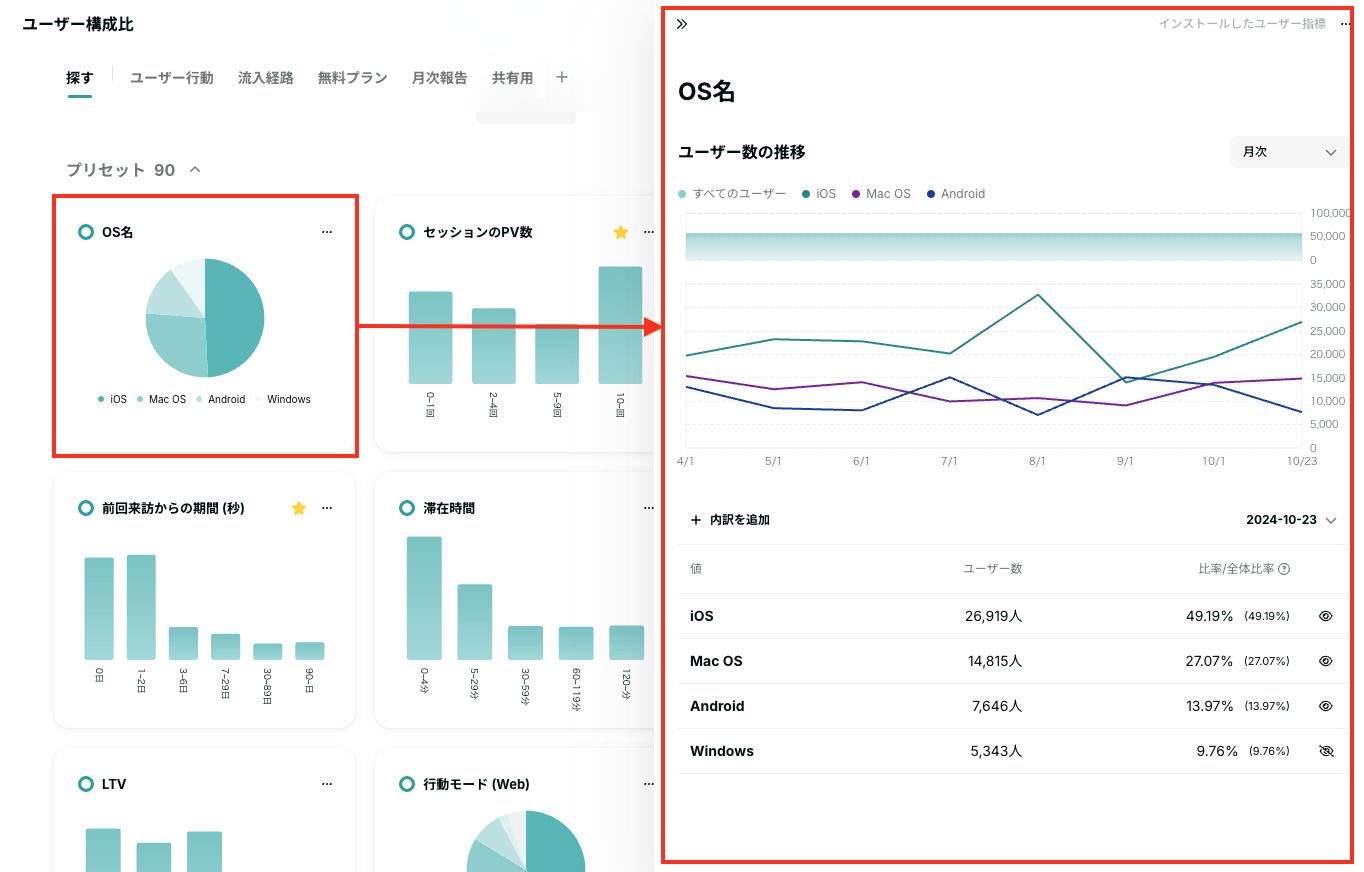
Task: Toggle Android series in line chart legend
Action: (x=956, y=194)
